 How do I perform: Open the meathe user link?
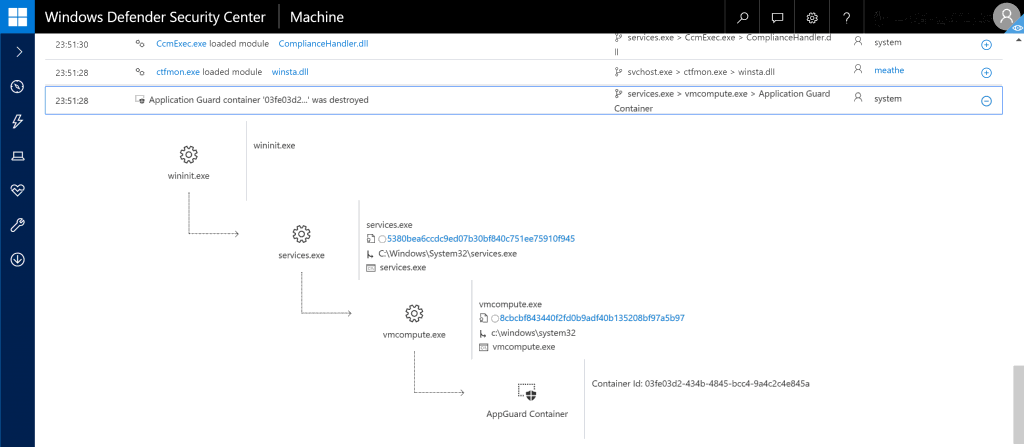889,70
